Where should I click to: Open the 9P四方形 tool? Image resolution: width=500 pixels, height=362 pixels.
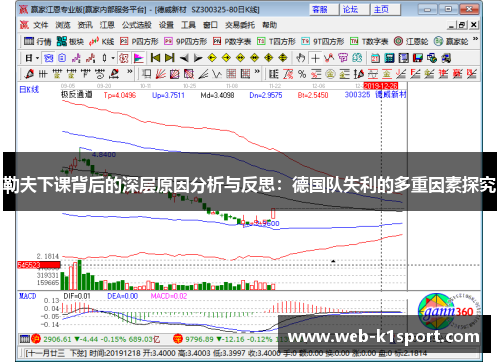185,41
